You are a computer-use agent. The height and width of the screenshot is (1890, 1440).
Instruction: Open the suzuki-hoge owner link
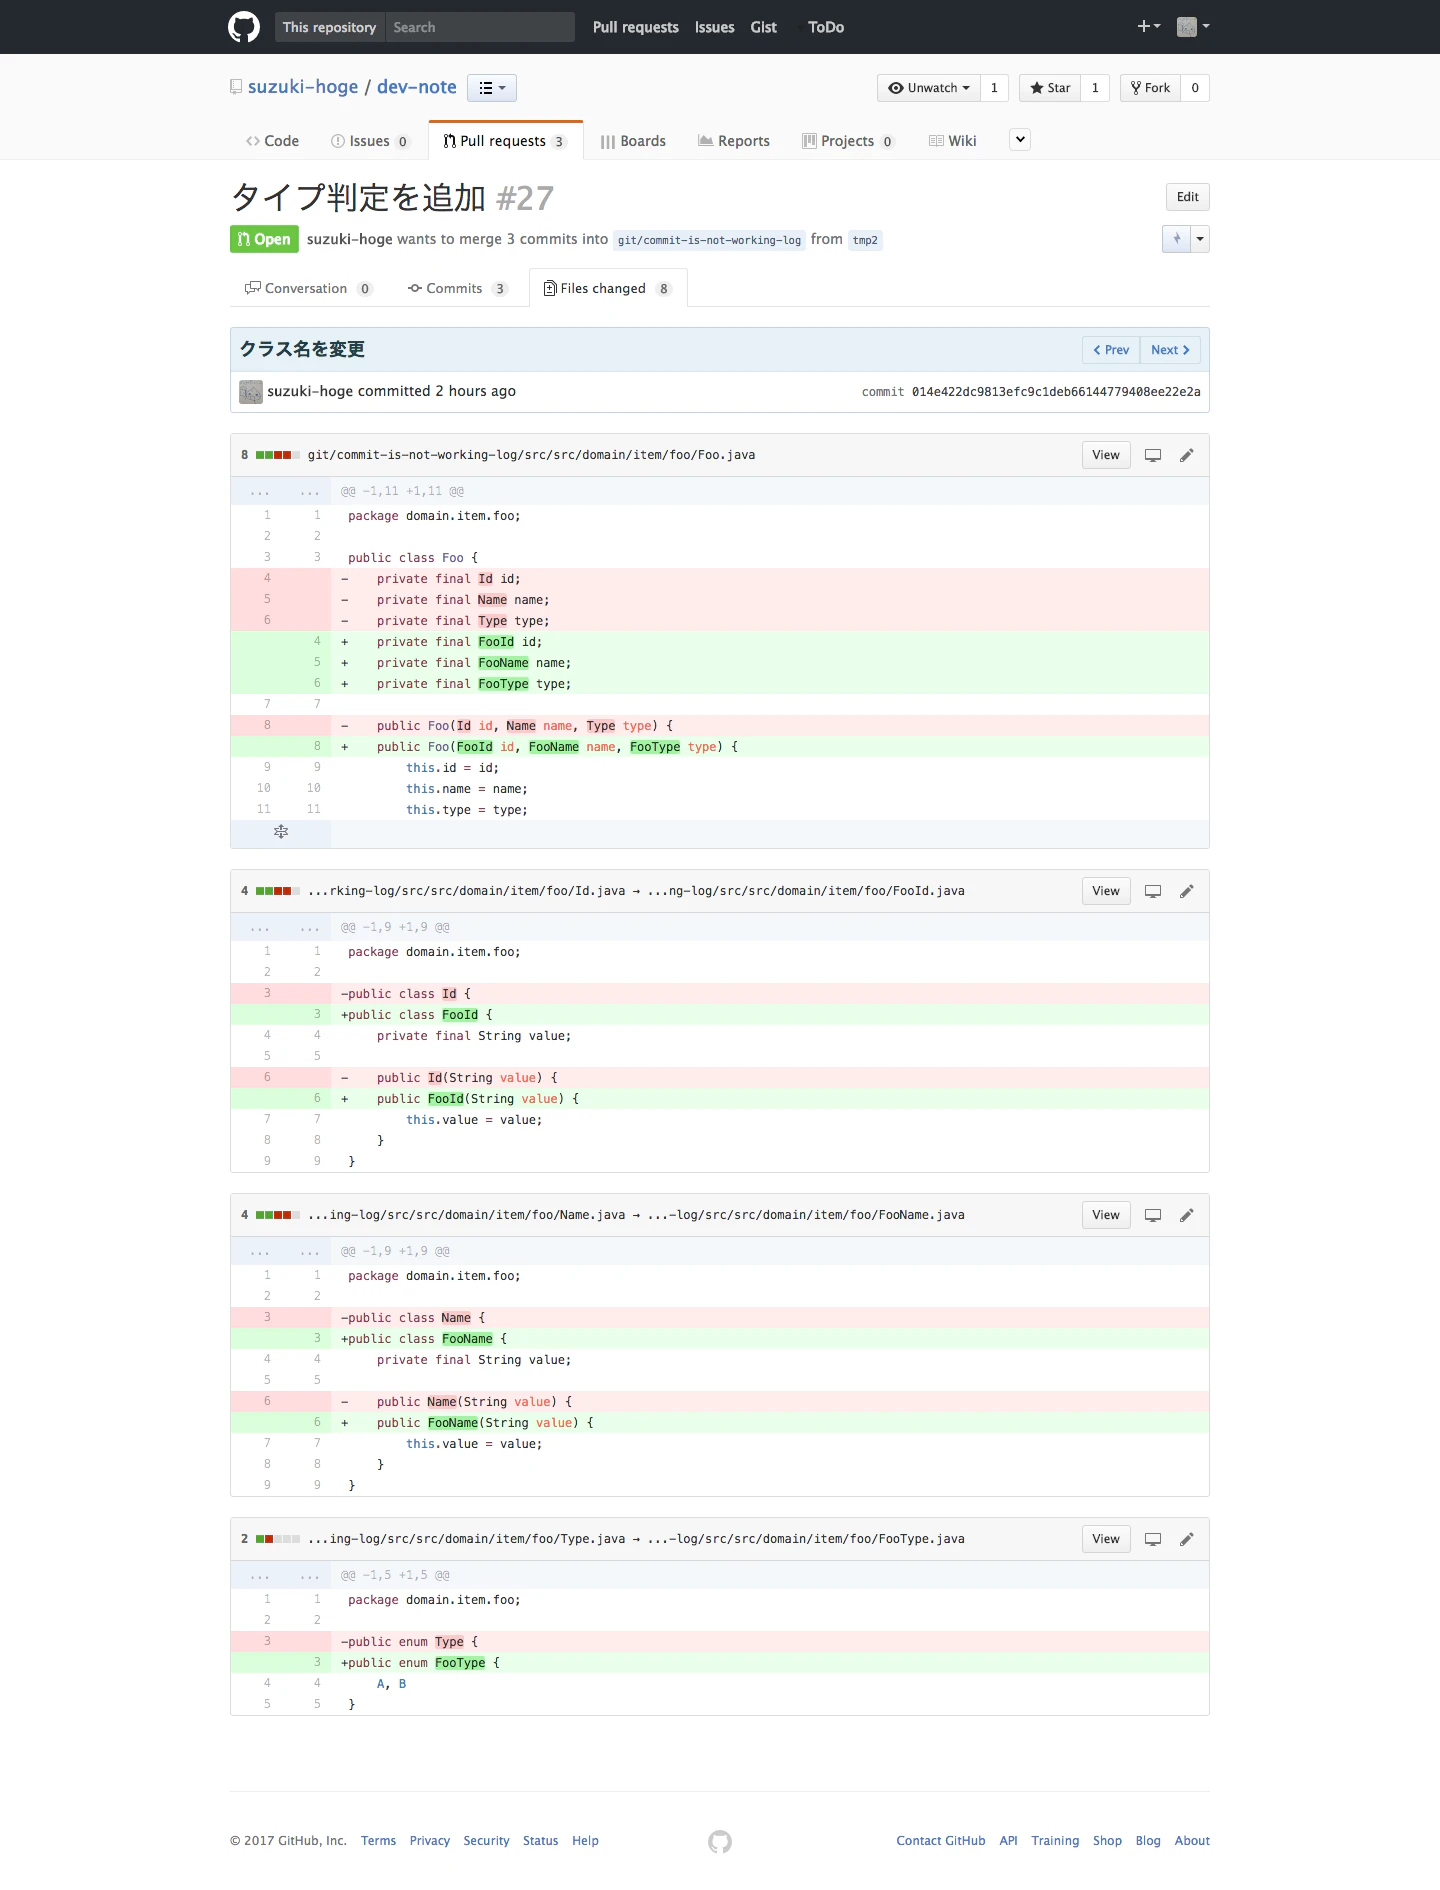[303, 87]
